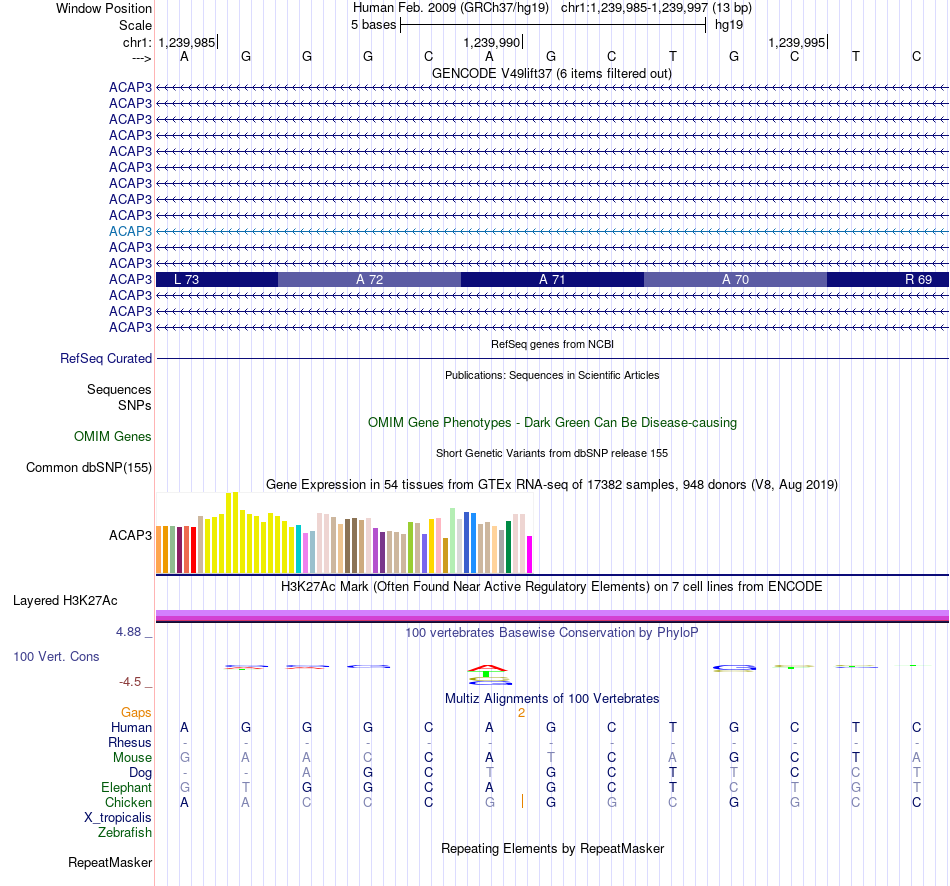Open the H3K27Ac Mark track title
950x886 pixels.
pos(552,586)
